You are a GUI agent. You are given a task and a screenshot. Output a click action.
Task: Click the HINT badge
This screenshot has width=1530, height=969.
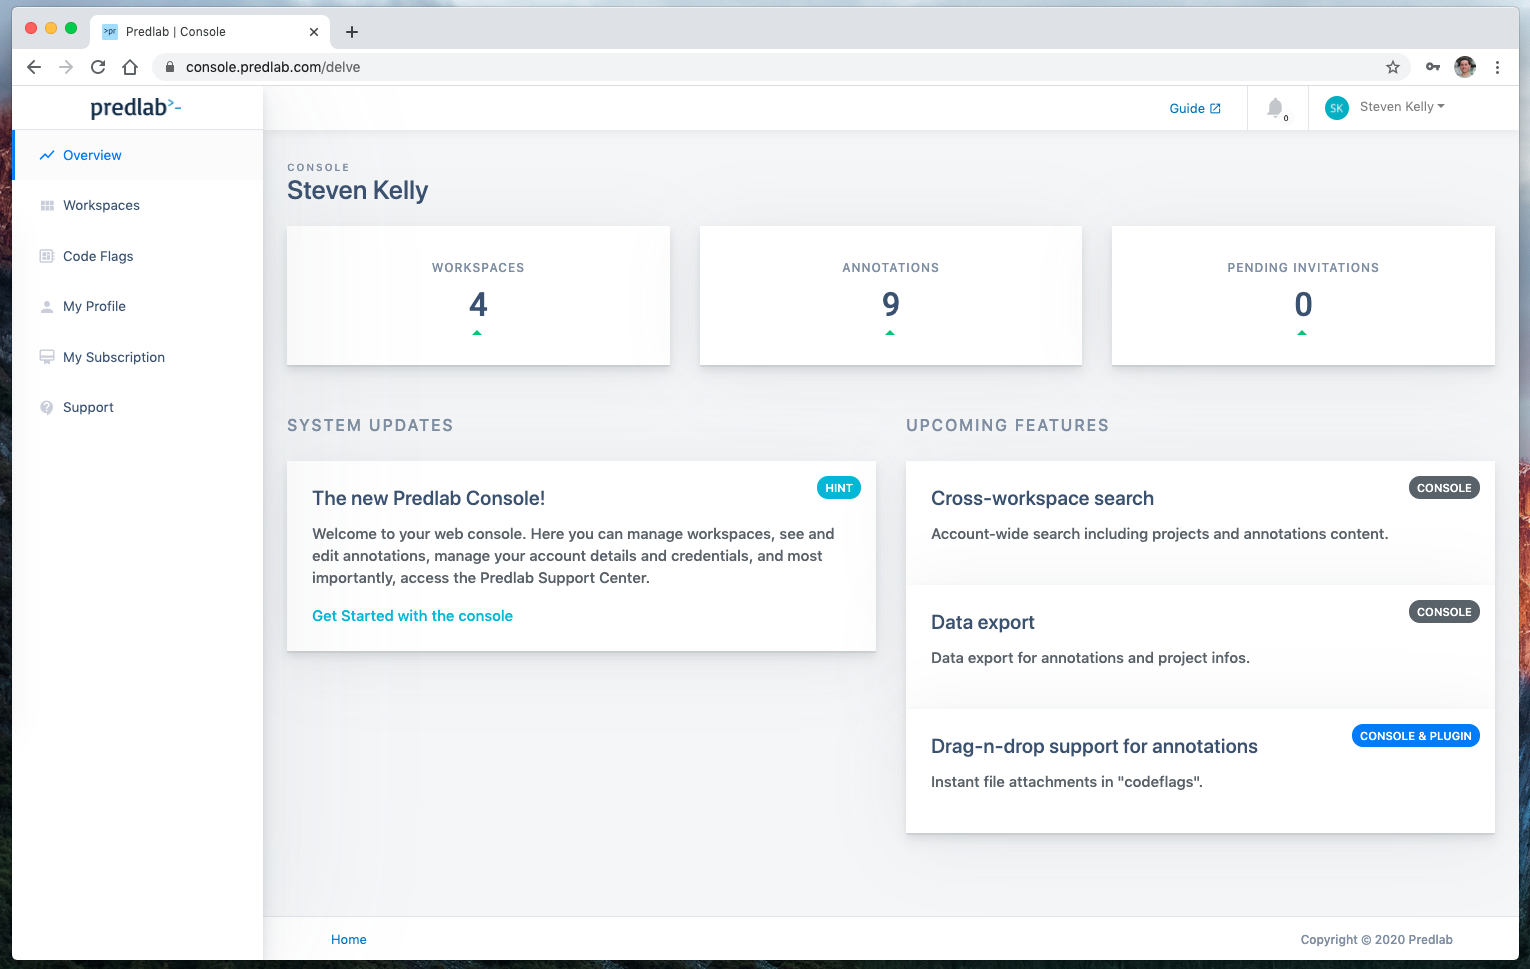click(839, 488)
